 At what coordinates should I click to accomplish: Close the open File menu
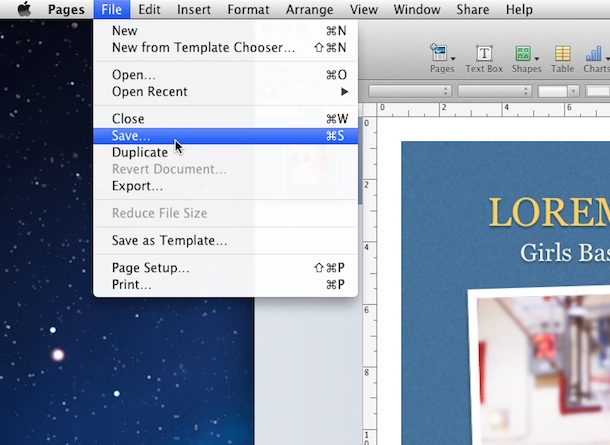(x=111, y=9)
